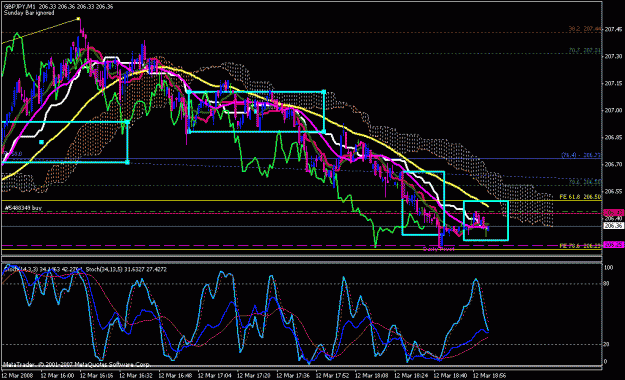Click the magenta 206.25 price tag

click(613, 244)
